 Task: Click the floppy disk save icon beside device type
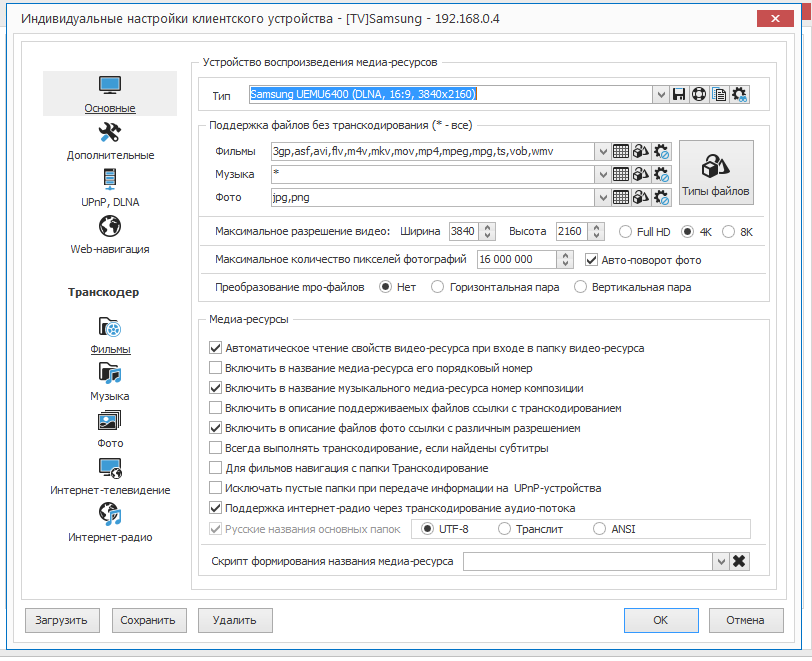click(x=679, y=94)
